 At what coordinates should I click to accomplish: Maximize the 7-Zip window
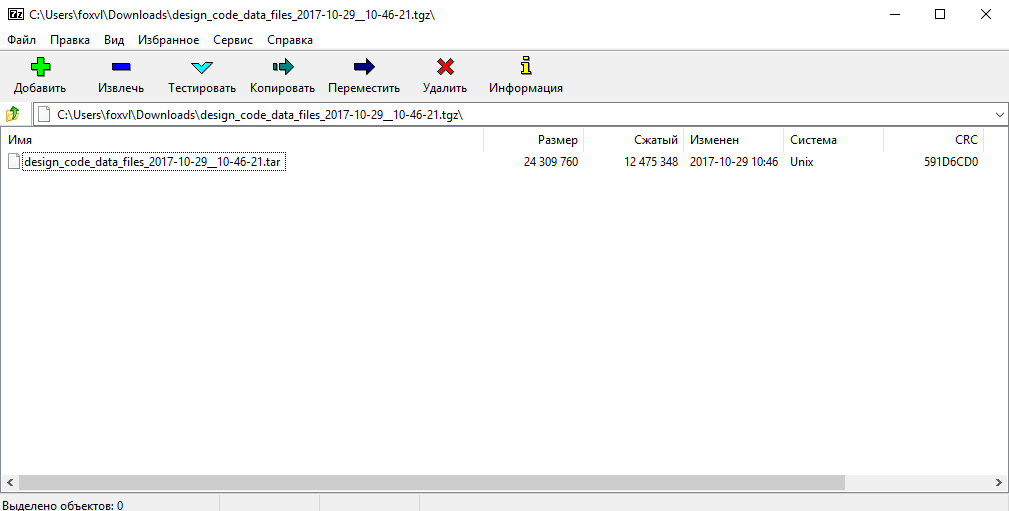[x=940, y=14]
